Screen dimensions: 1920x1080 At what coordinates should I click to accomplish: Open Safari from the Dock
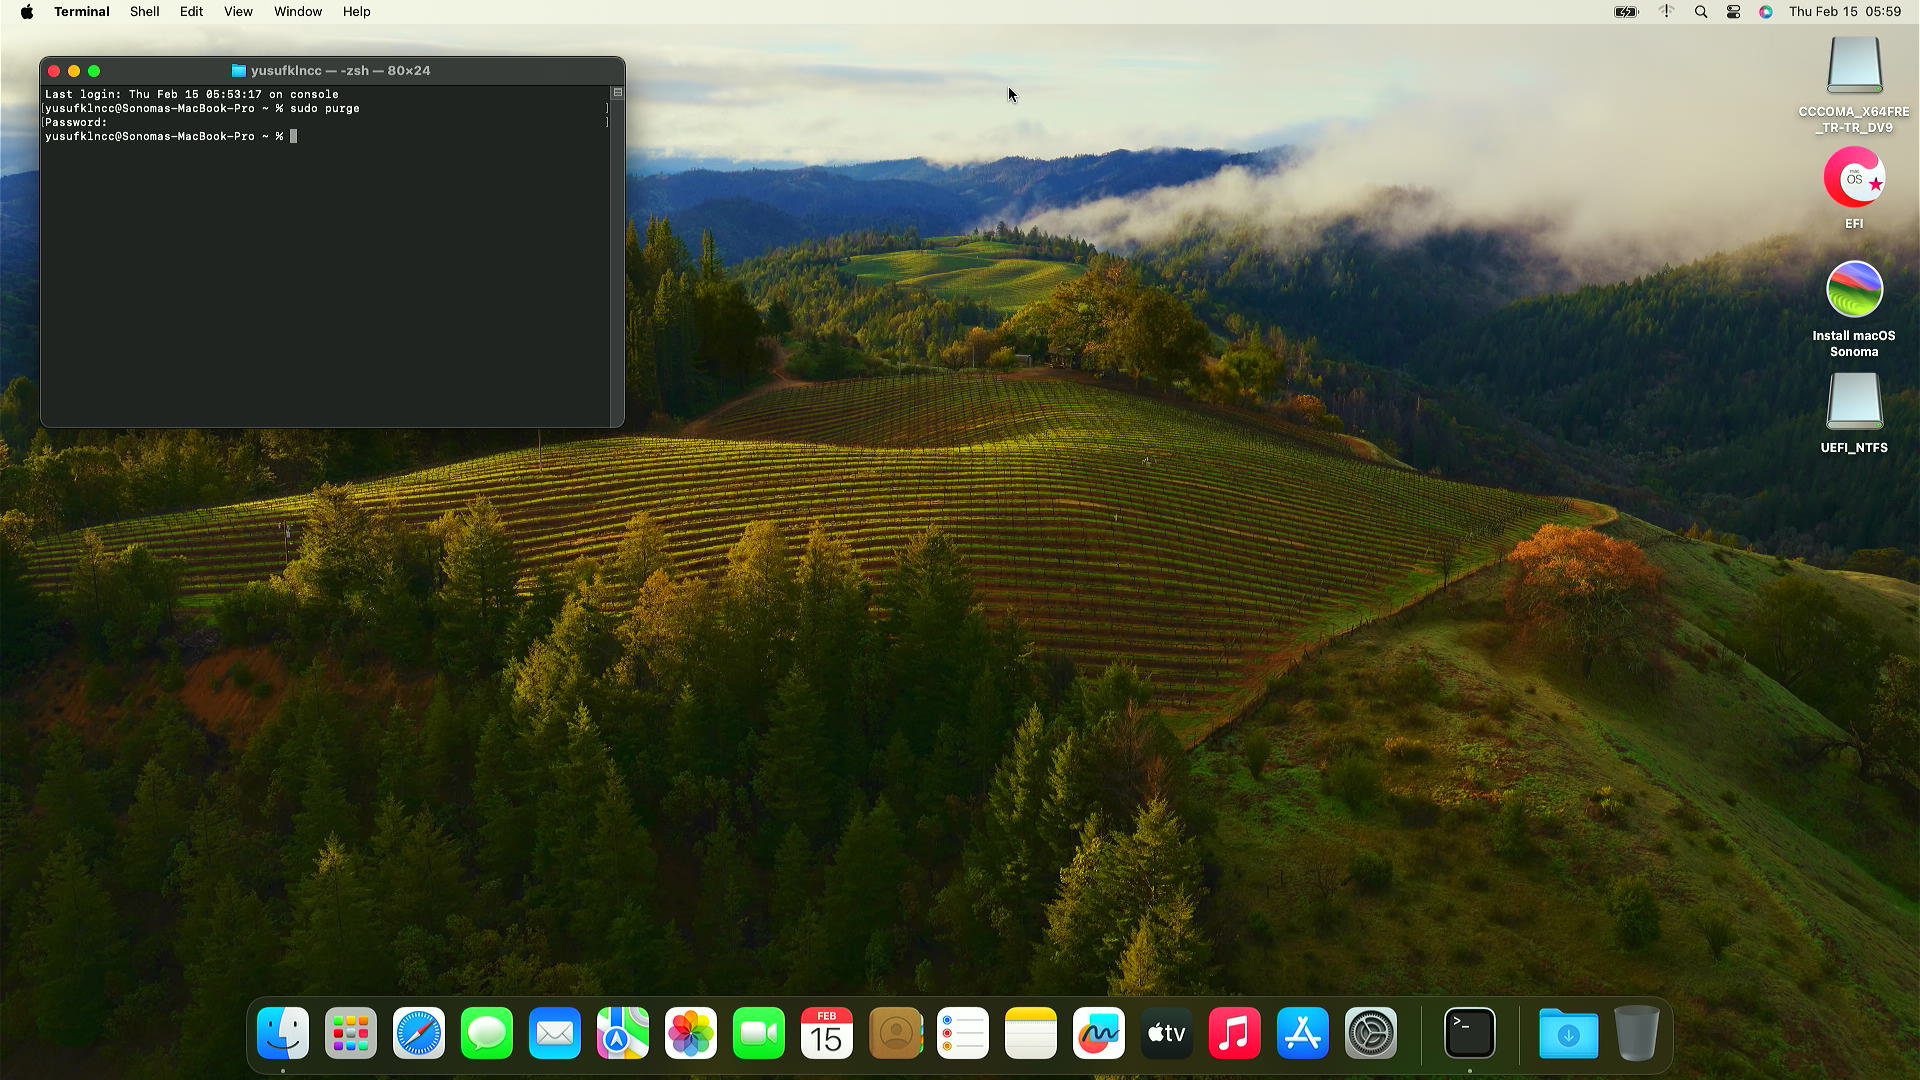418,1033
